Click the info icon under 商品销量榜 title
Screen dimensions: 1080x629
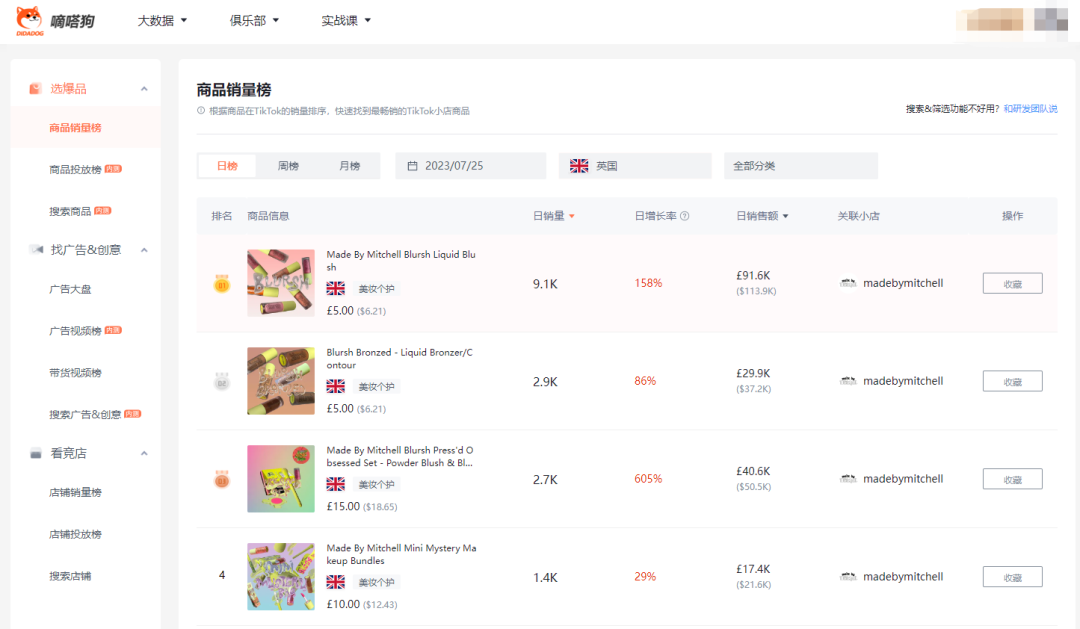tap(201, 111)
